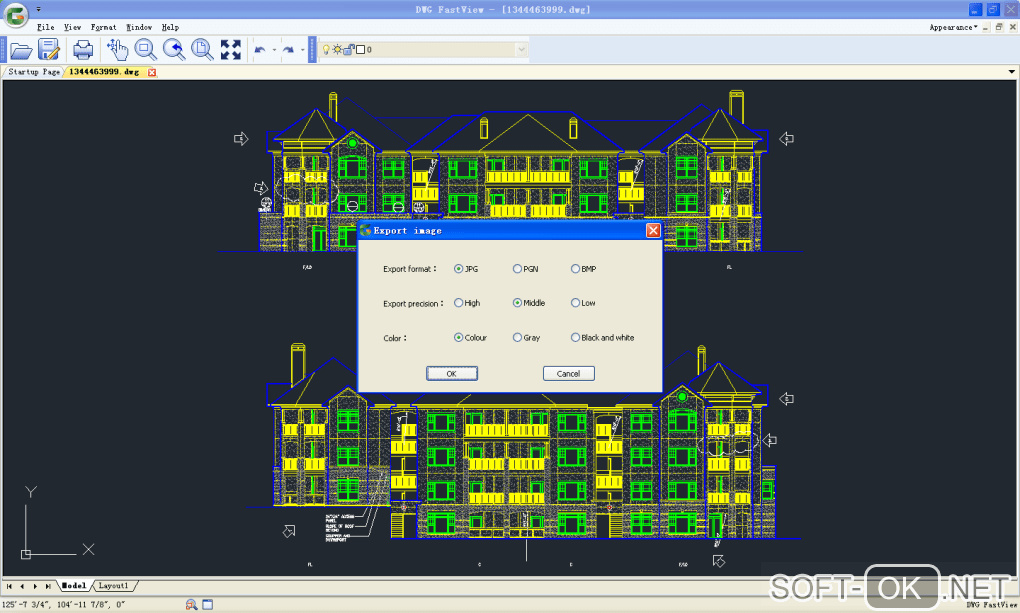This screenshot has width=1020, height=613.
Task: Open the quick access customize arrow beside the logo
Action: point(38,9)
